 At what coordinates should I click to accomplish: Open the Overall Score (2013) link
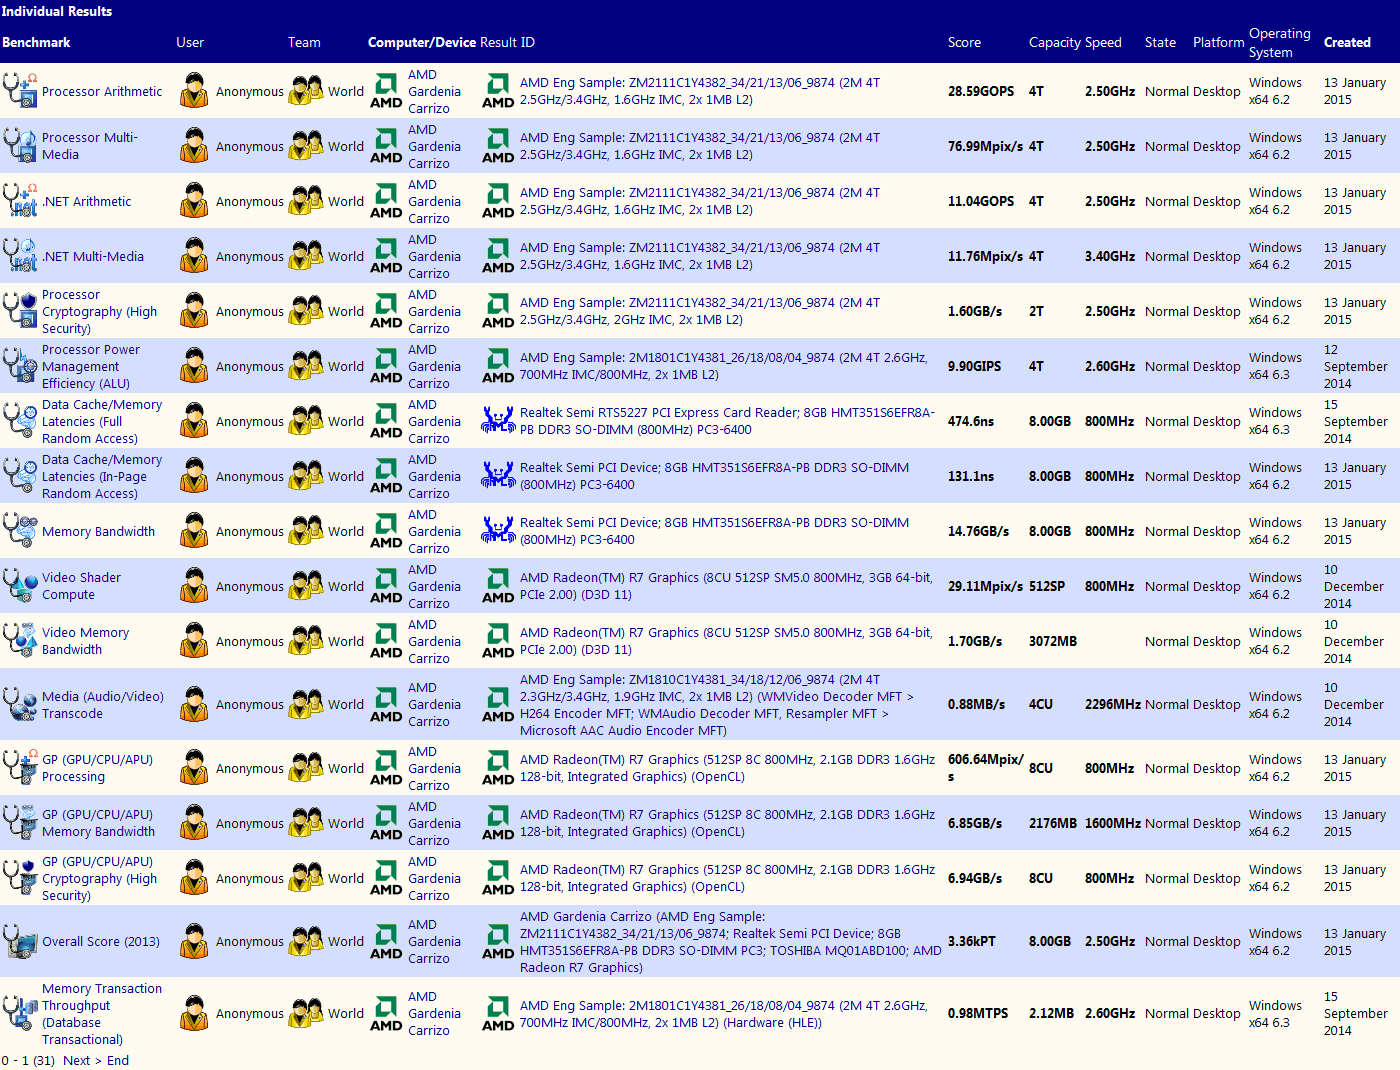101,941
